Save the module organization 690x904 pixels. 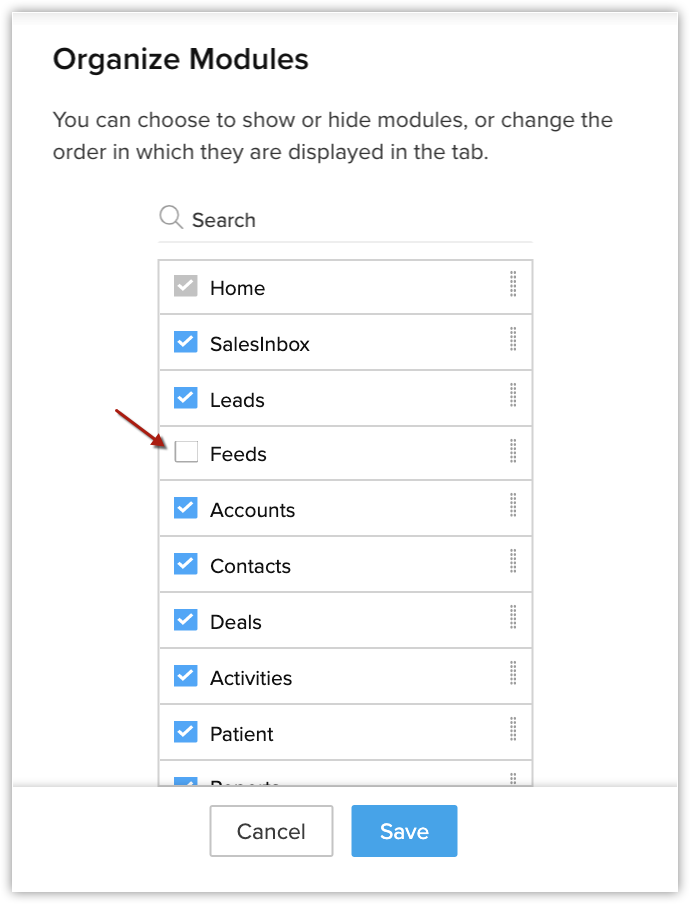point(404,831)
